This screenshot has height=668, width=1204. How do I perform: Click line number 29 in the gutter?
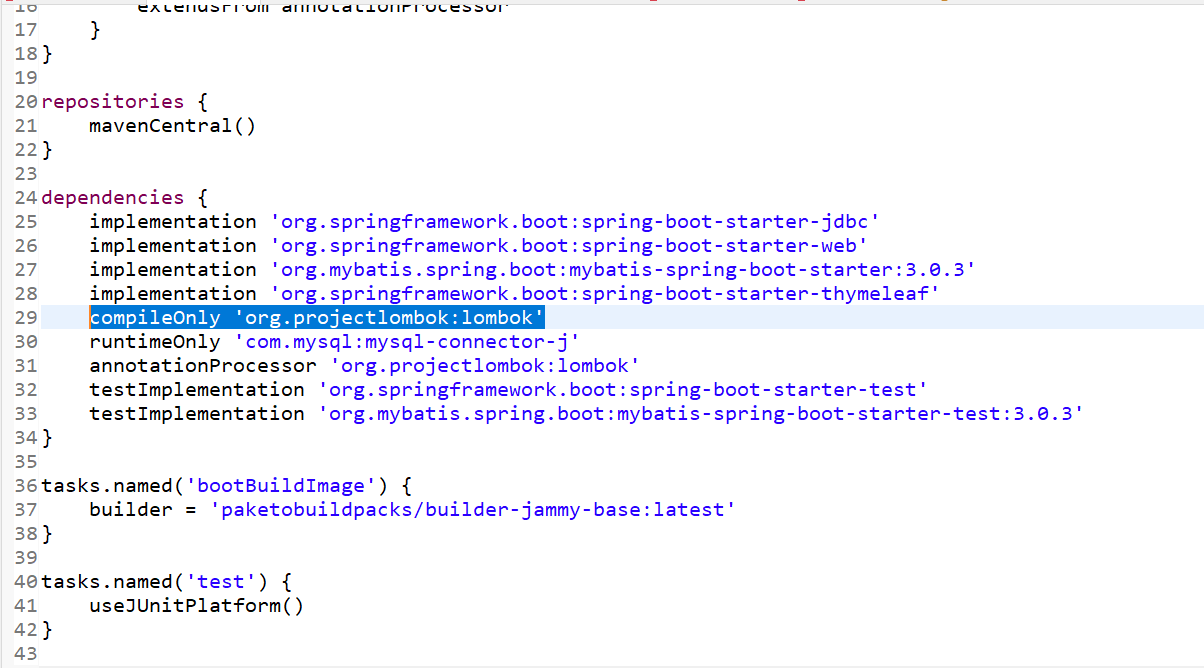(x=26, y=318)
